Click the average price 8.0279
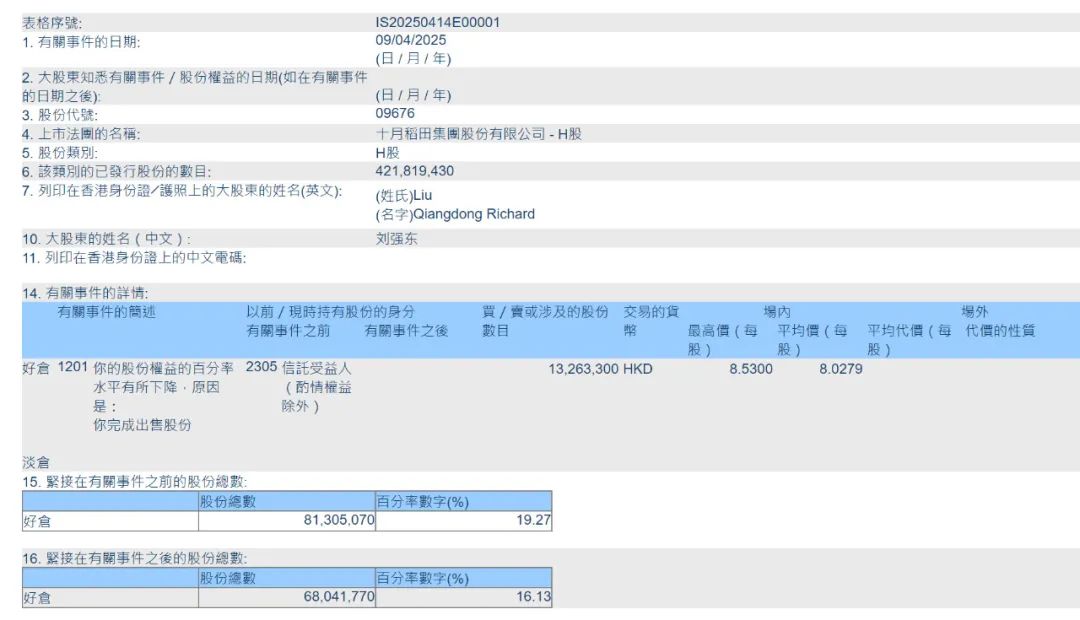The height and width of the screenshot is (620, 1080). [x=840, y=369]
